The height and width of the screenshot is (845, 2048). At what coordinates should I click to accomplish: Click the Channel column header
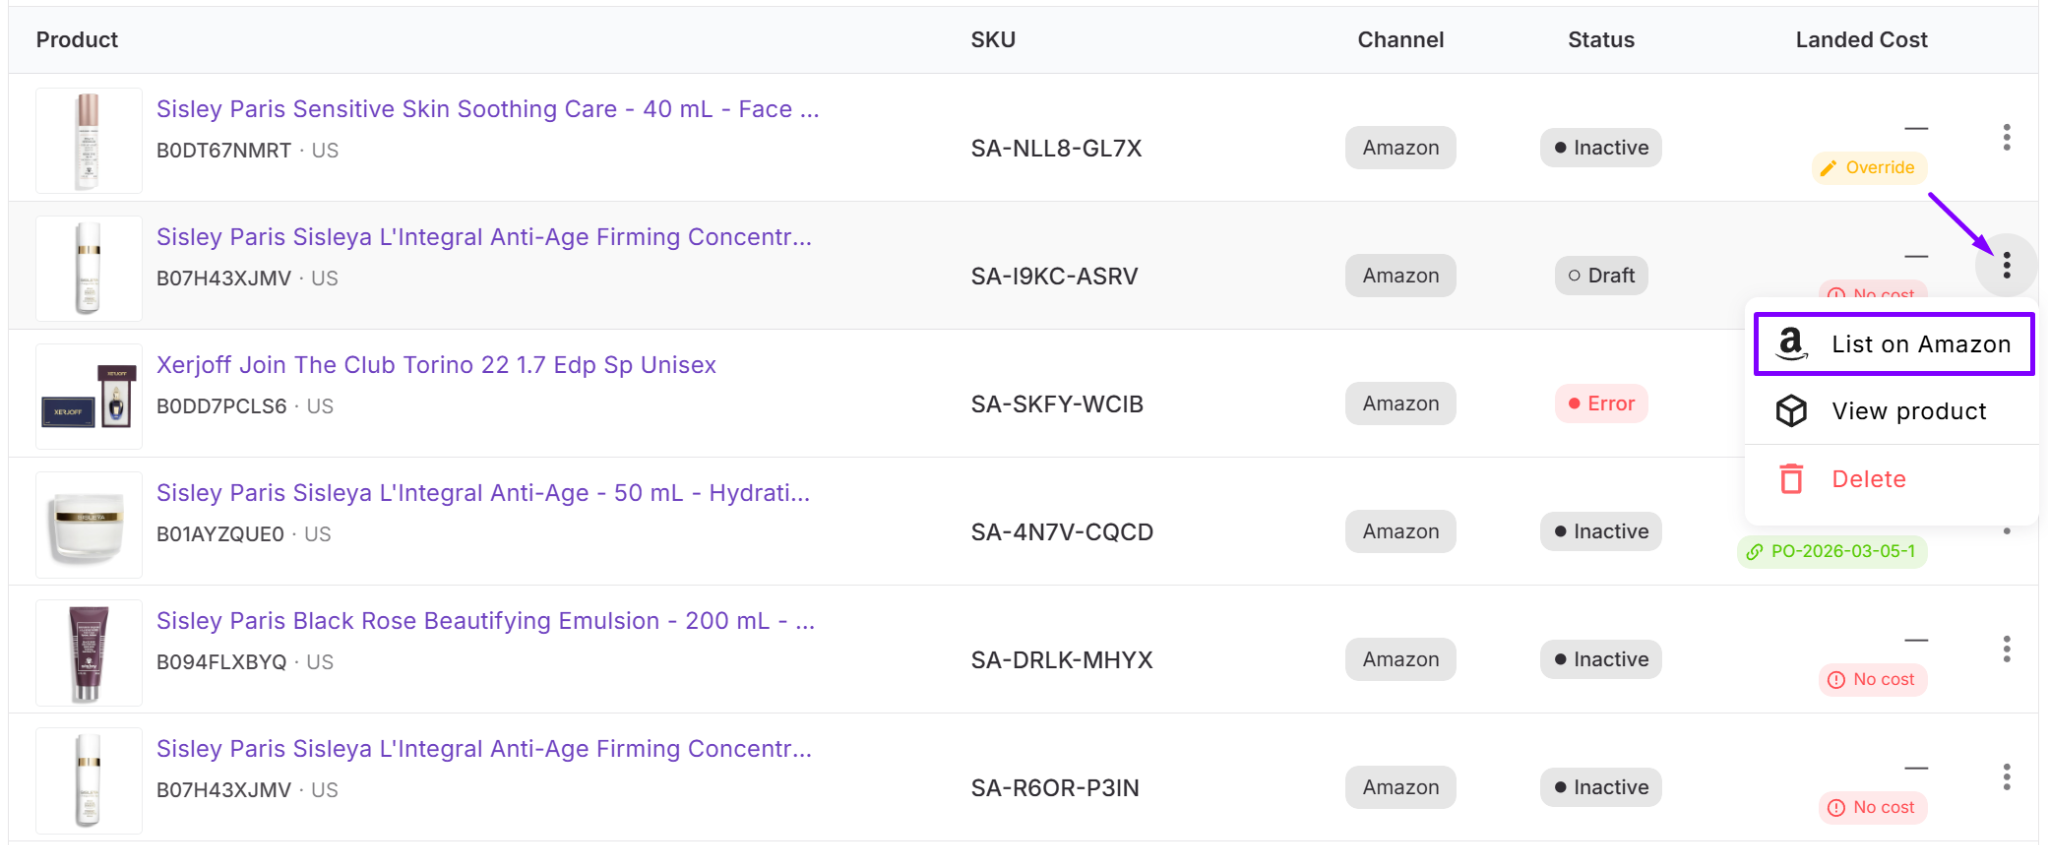click(1400, 40)
